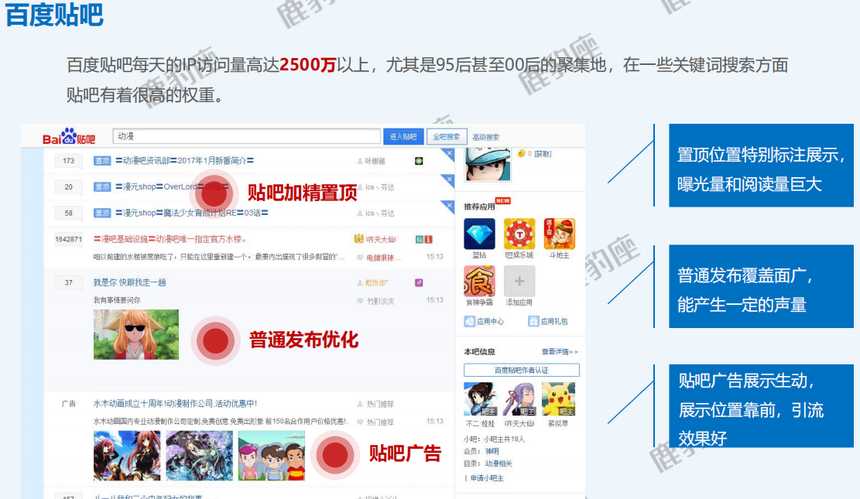Click the reply count box showing 173

[69, 161]
